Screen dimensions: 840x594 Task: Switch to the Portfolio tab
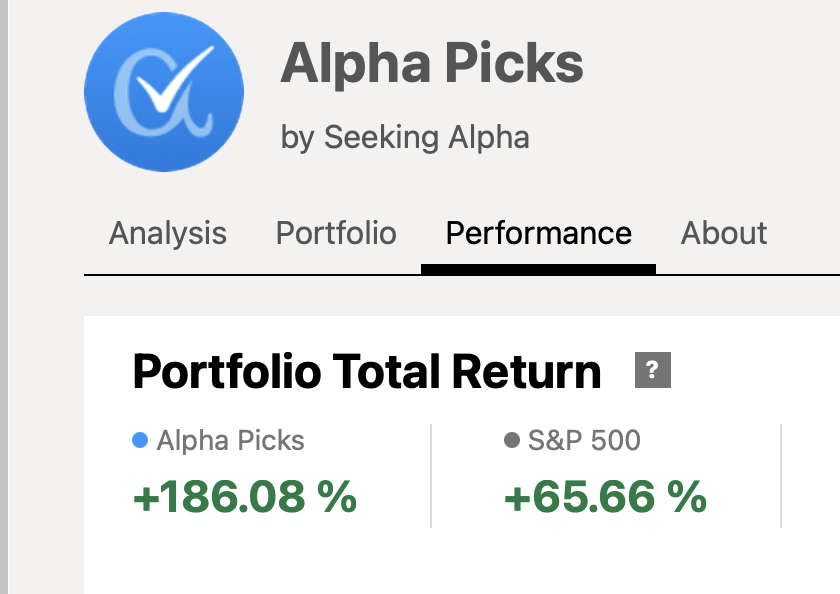tap(336, 233)
